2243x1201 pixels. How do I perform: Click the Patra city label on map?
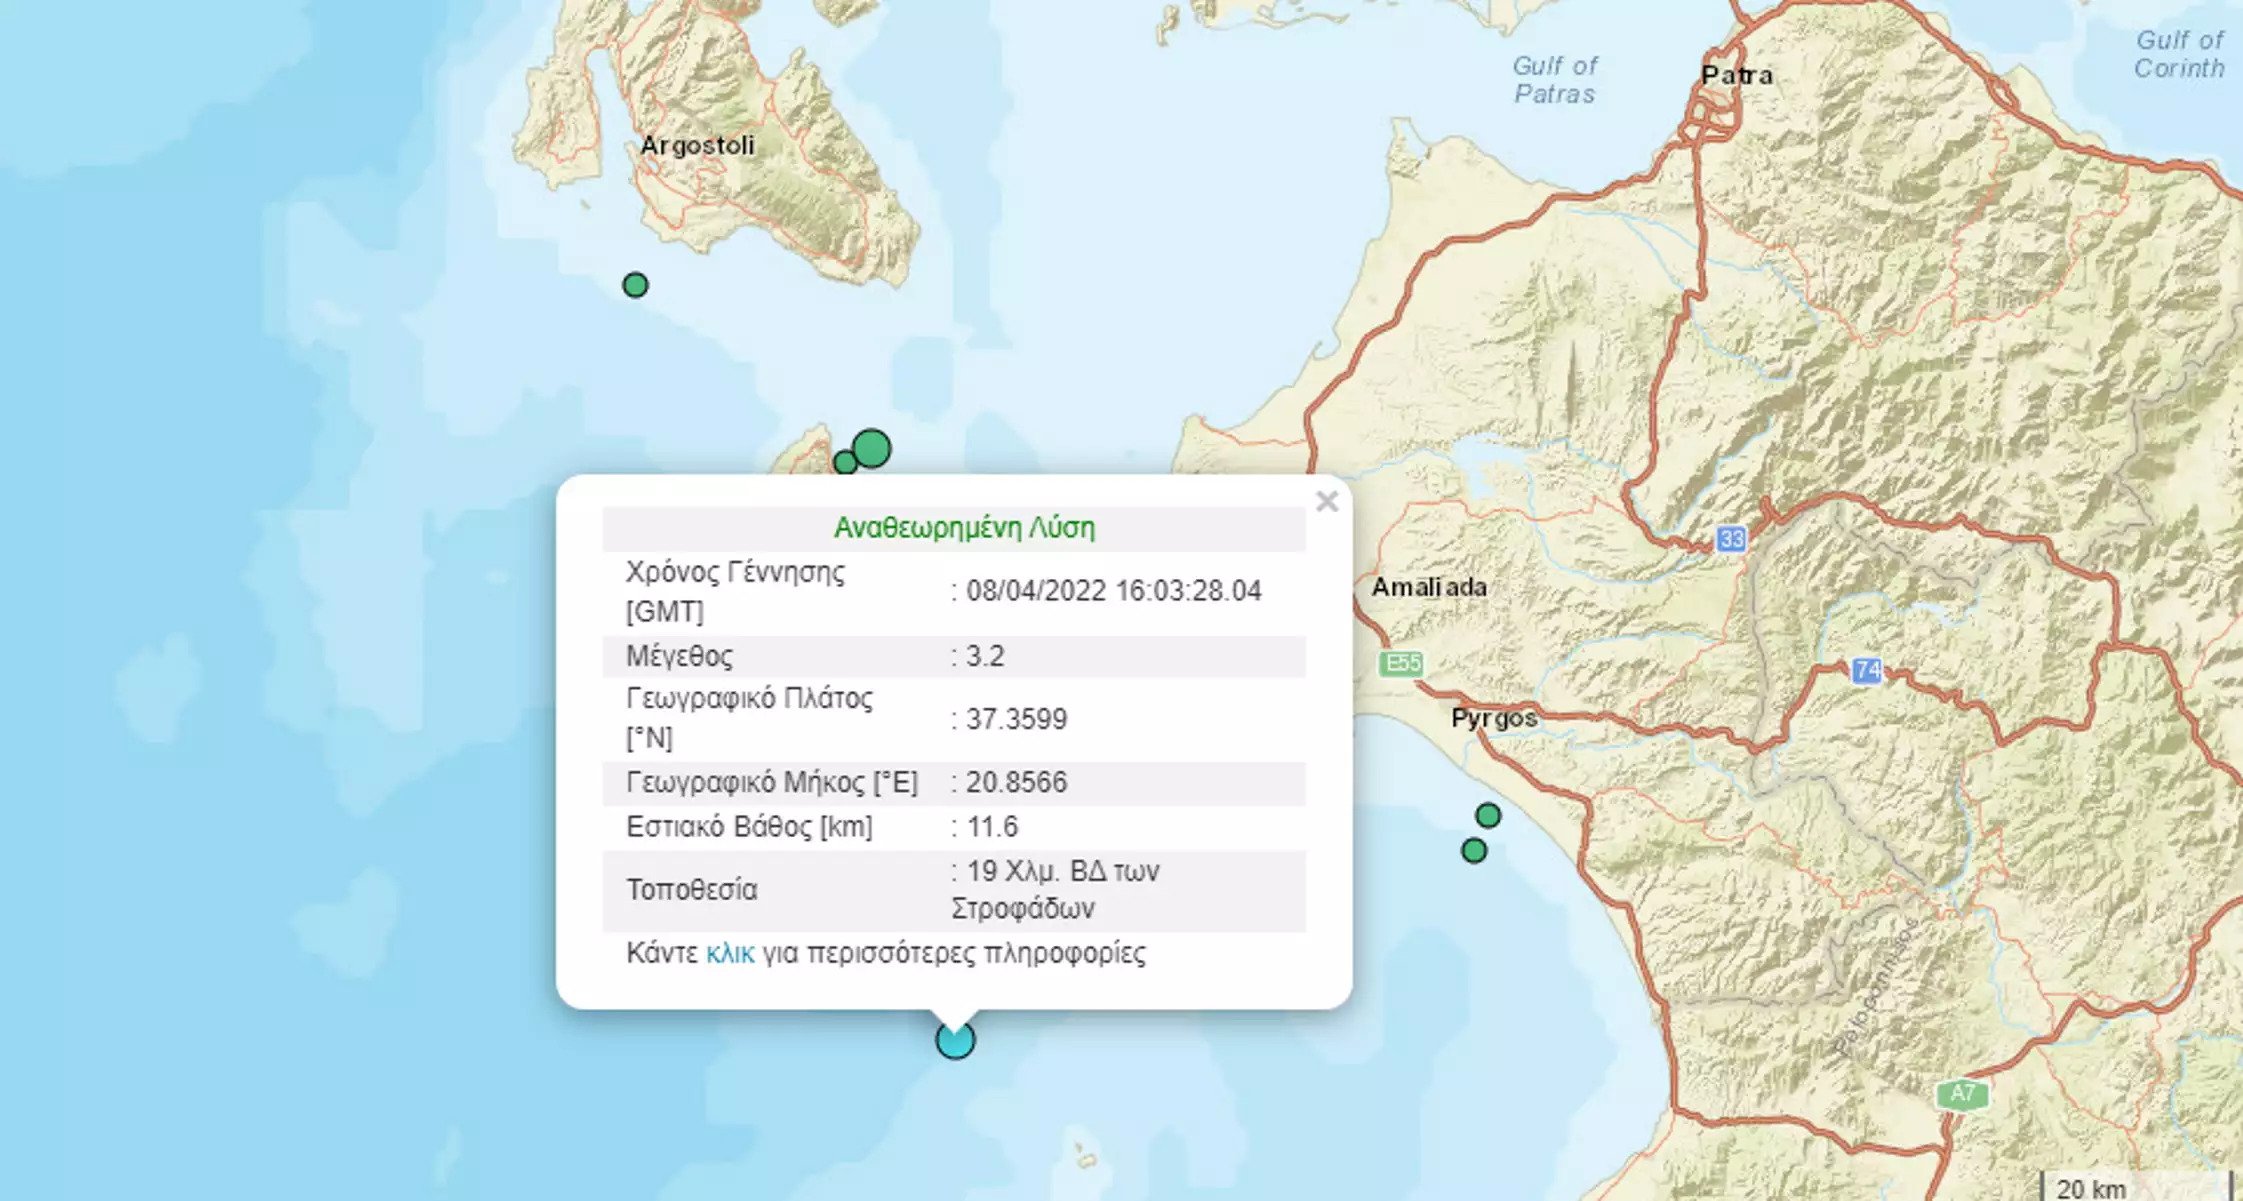(1737, 75)
